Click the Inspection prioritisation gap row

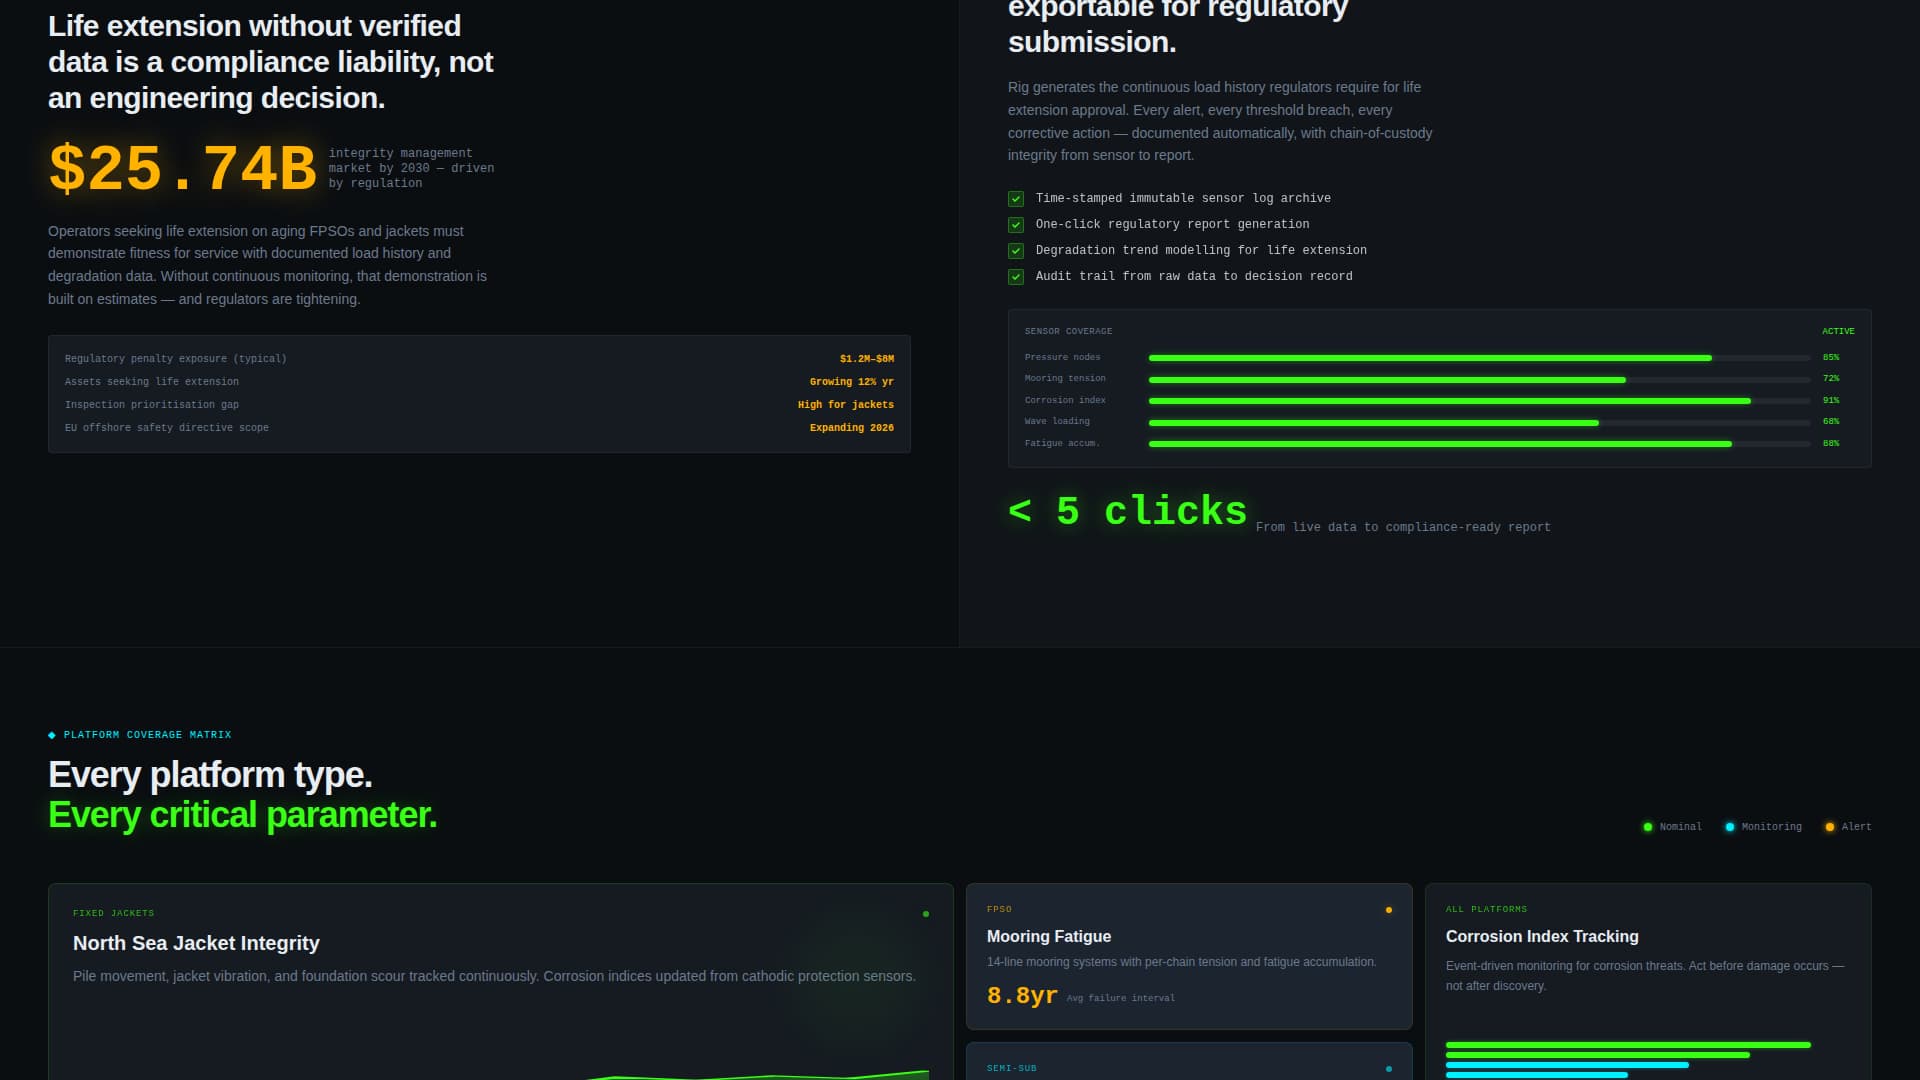coord(479,405)
